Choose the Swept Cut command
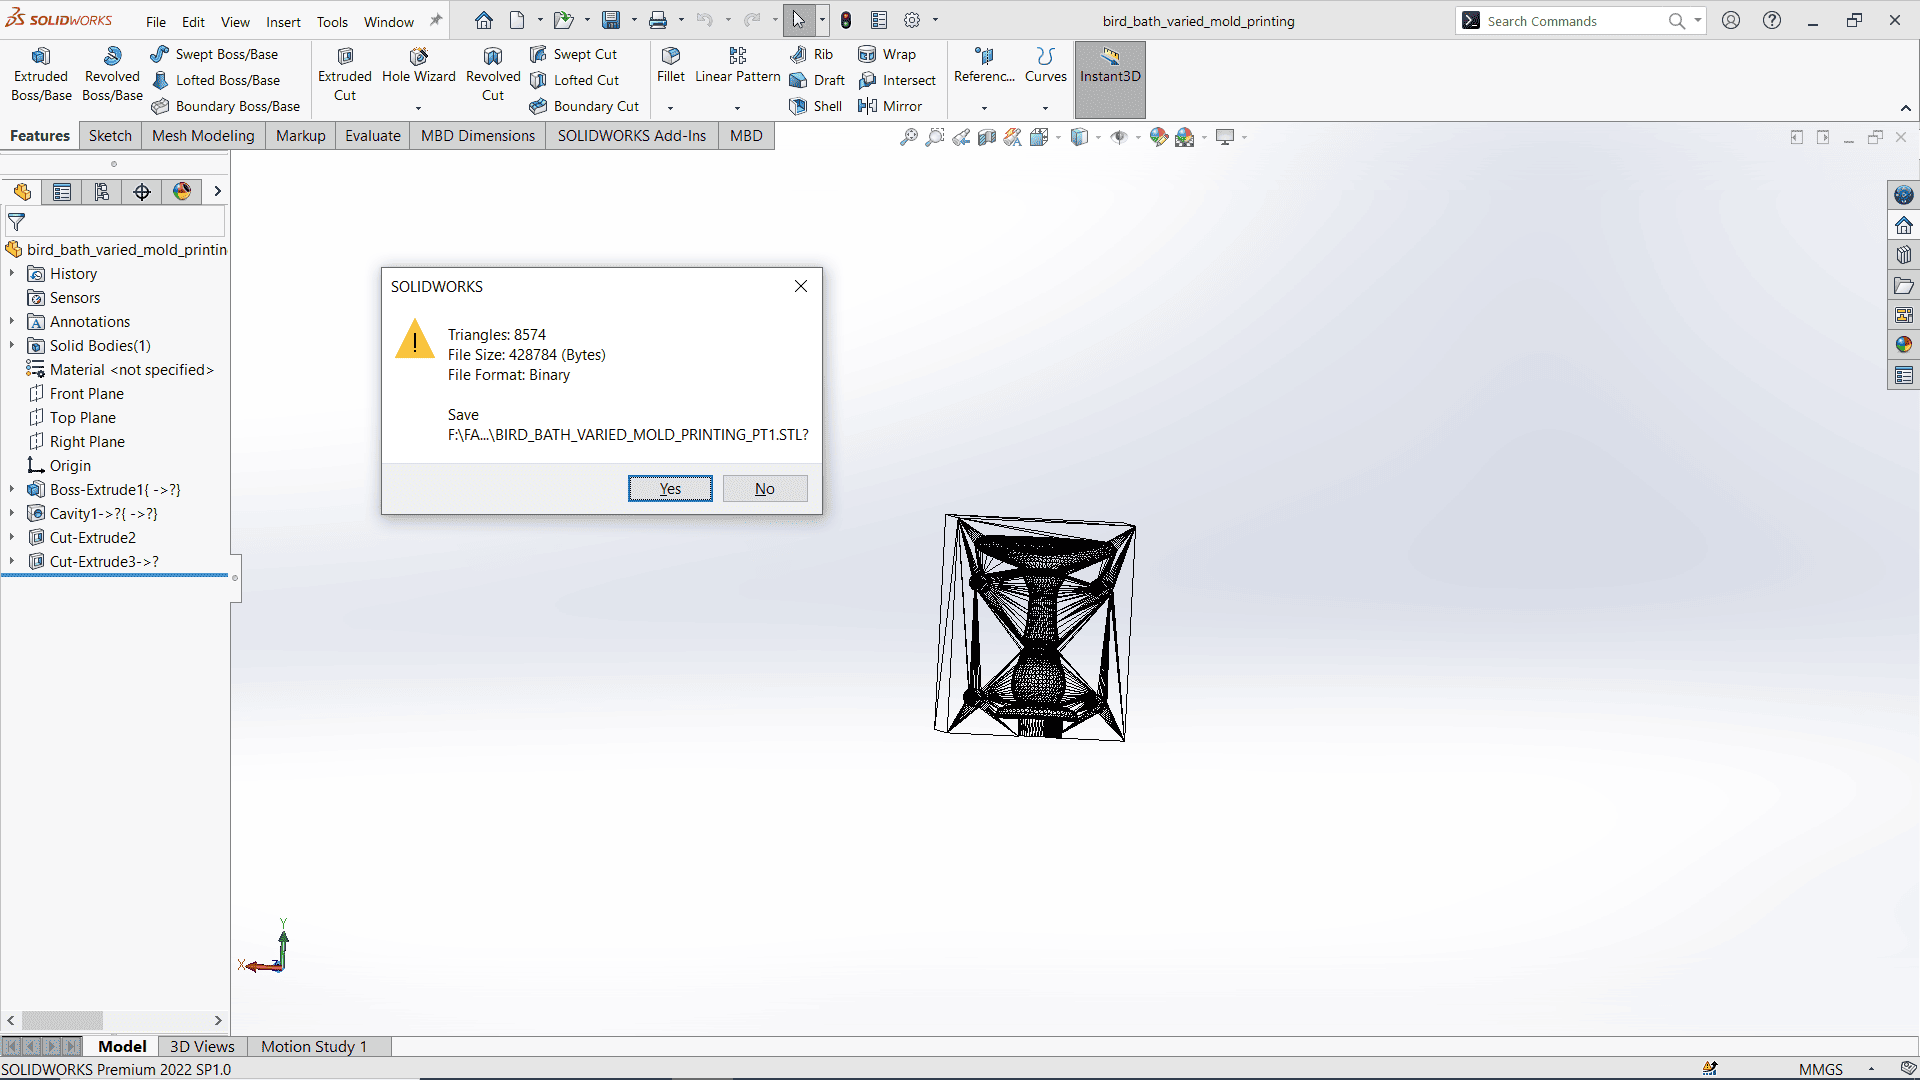The width and height of the screenshot is (1920, 1080). click(574, 54)
